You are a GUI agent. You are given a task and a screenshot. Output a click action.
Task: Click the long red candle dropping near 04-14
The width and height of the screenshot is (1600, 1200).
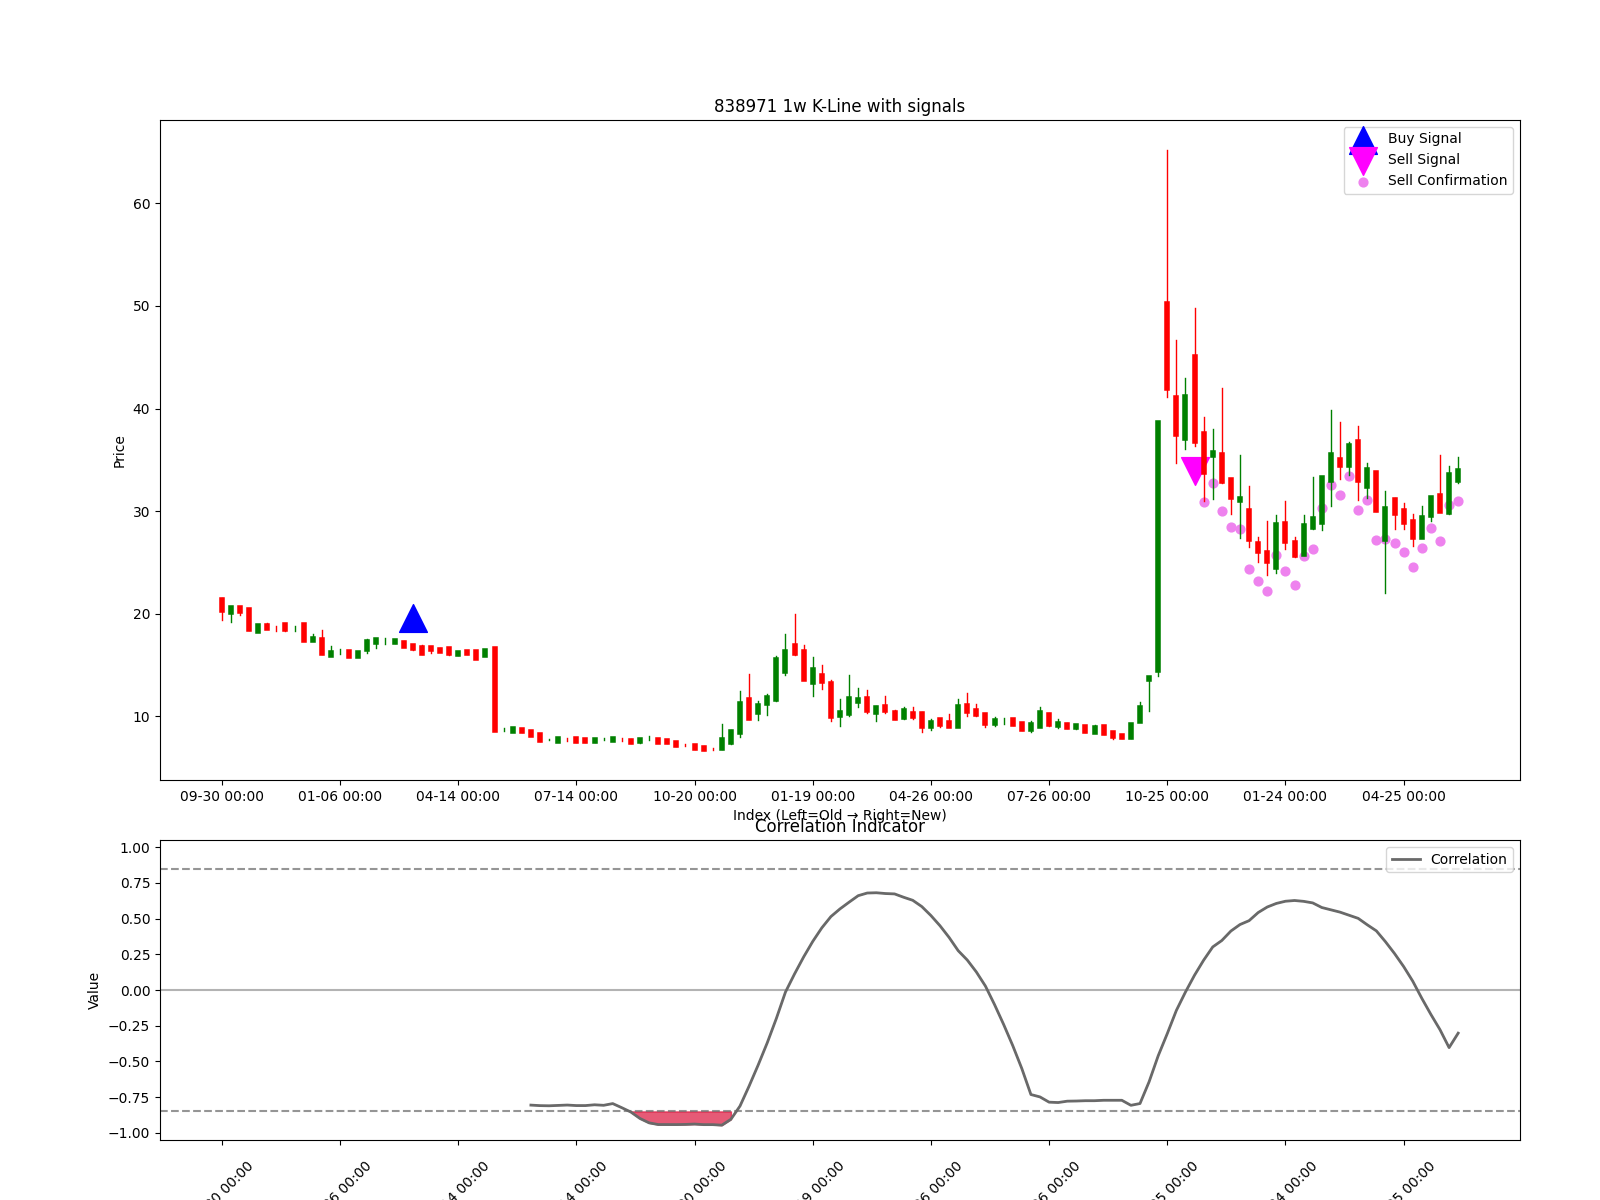click(495, 689)
